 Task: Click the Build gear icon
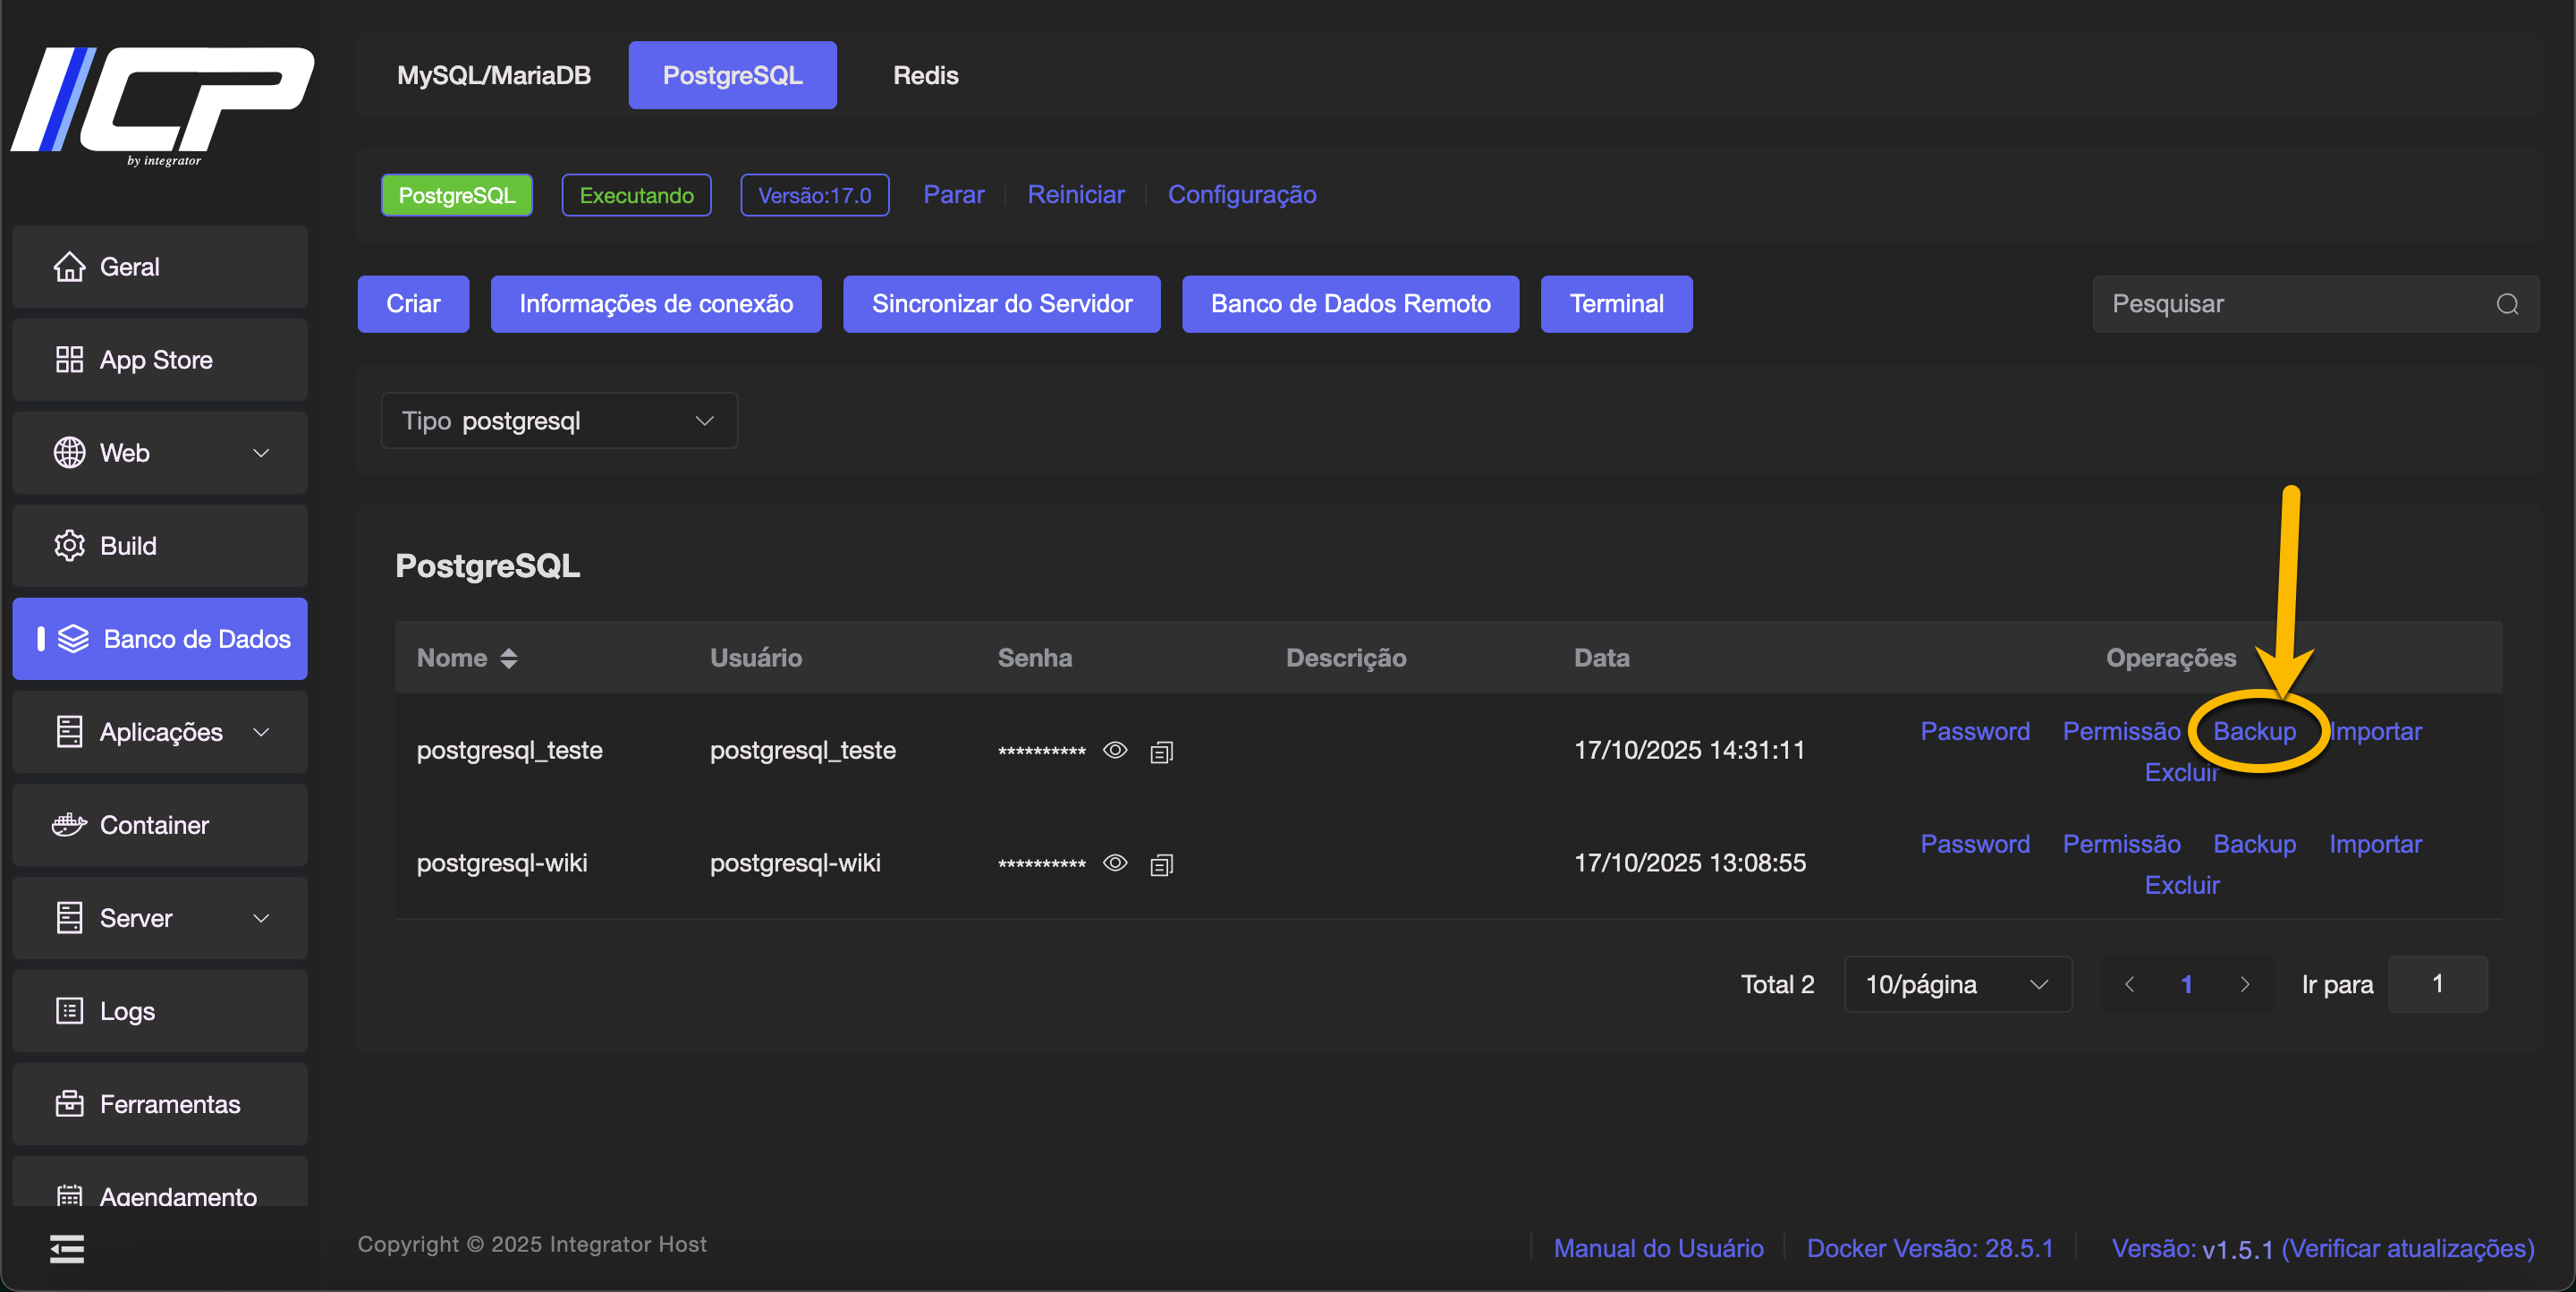click(x=69, y=546)
